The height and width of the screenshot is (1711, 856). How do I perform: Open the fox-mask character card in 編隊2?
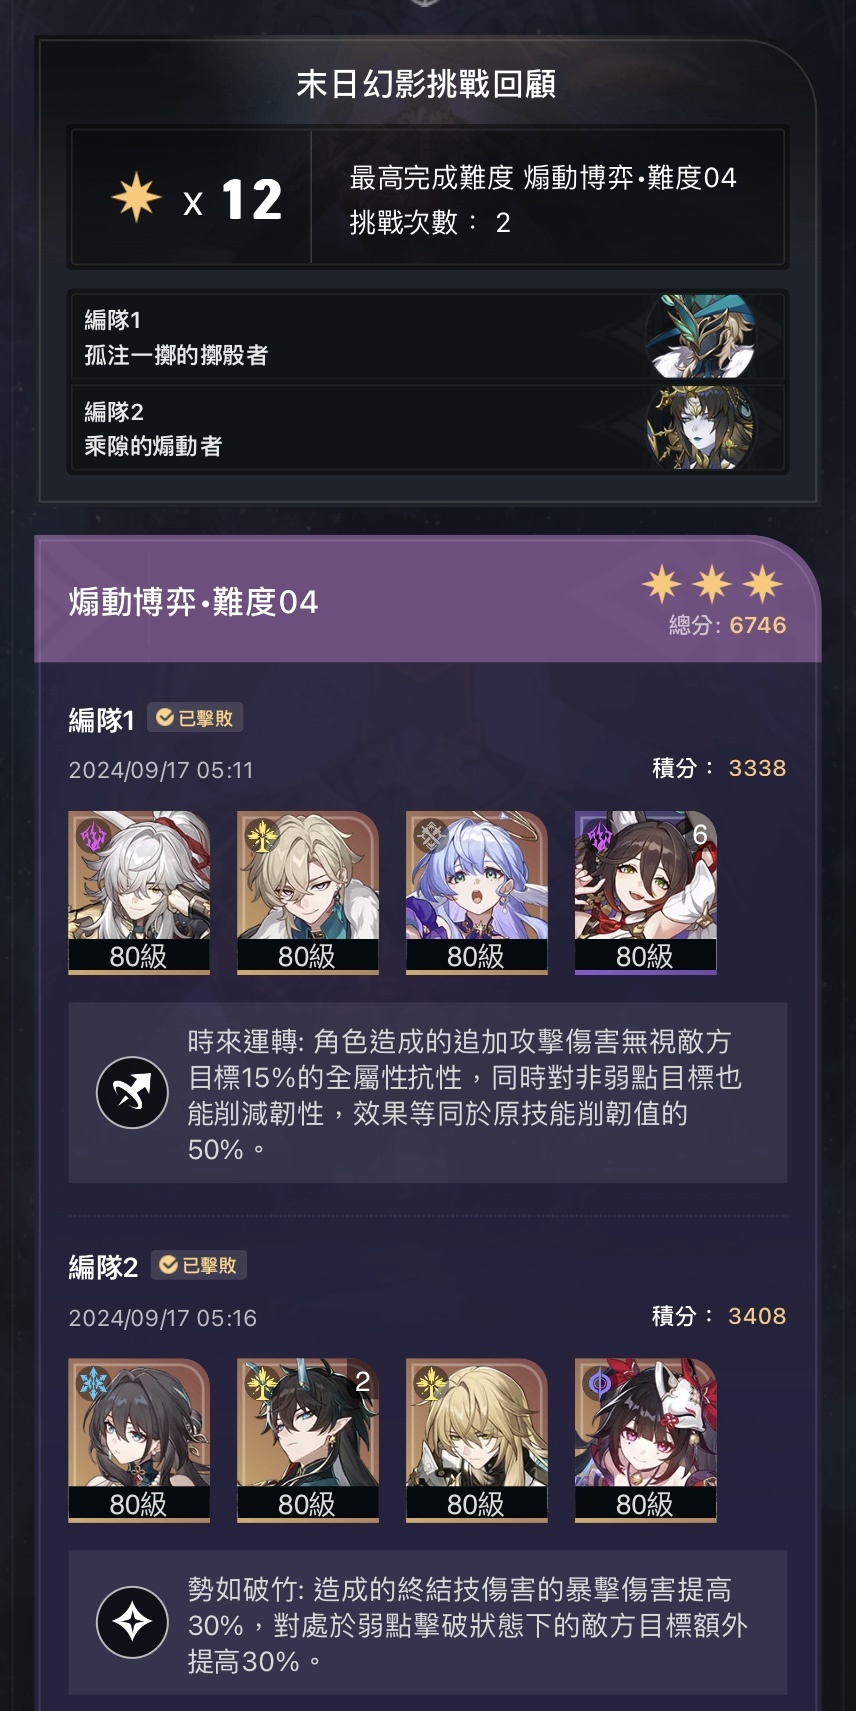pos(645,1440)
